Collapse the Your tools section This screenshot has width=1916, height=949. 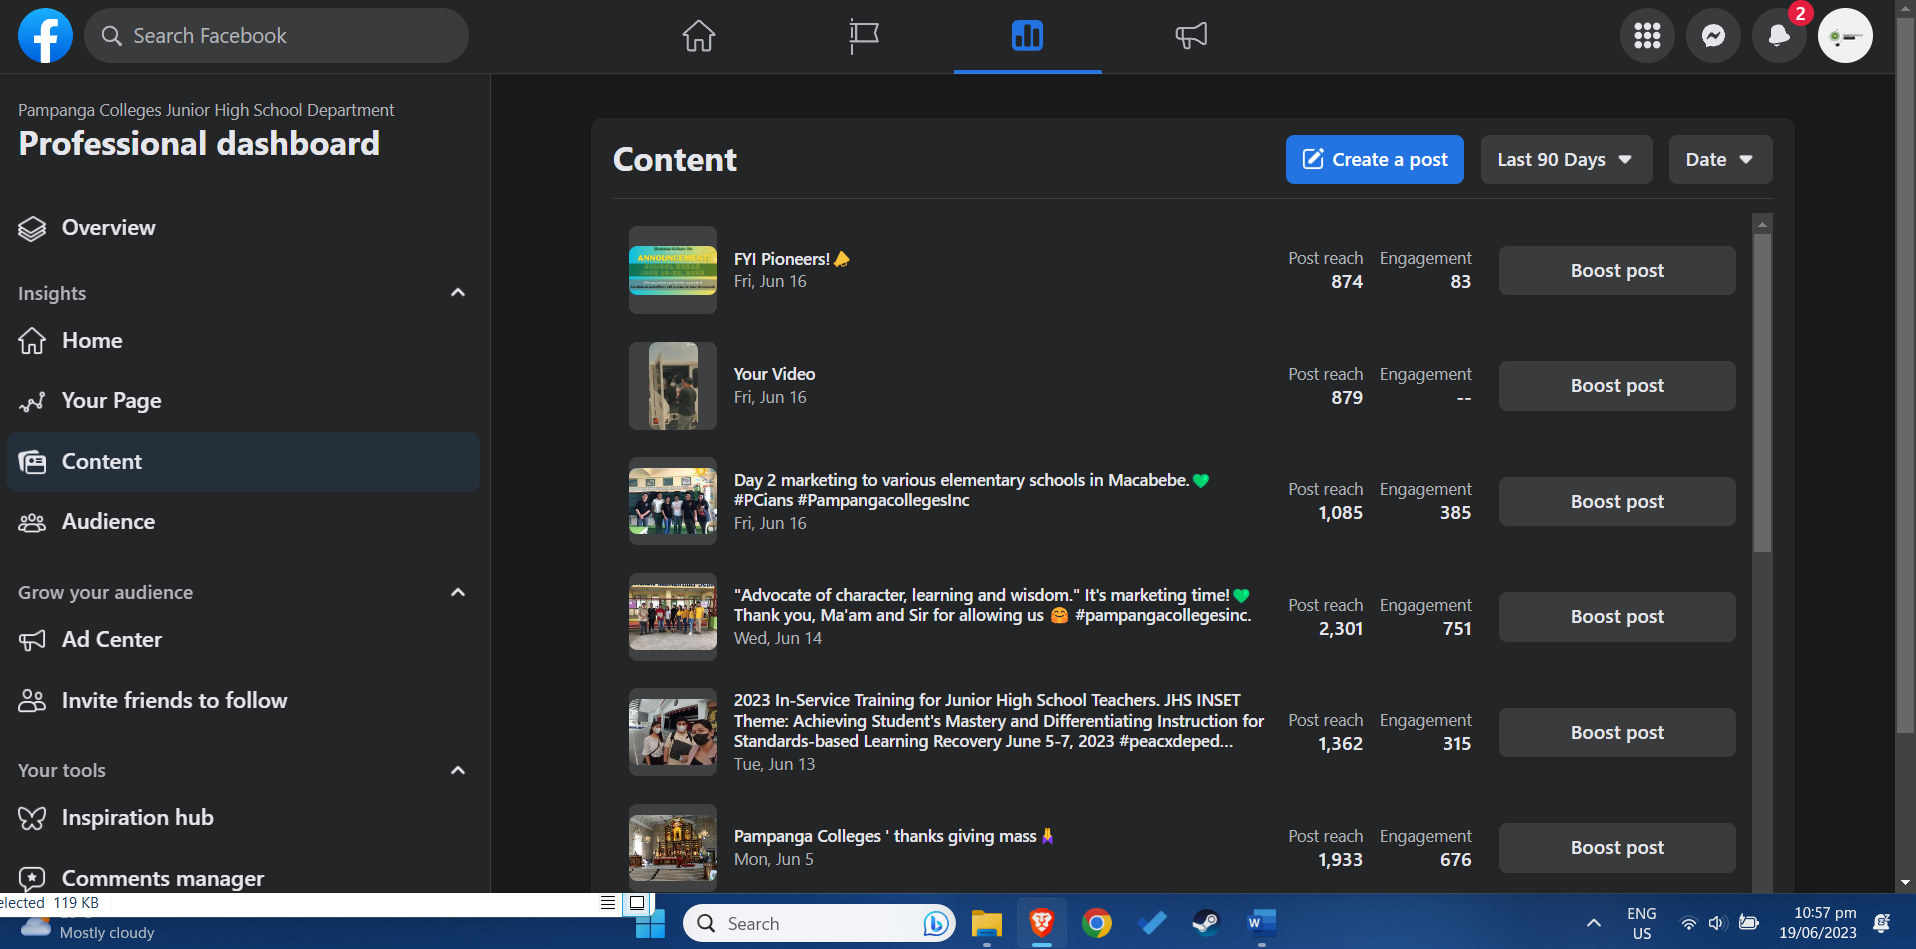tap(458, 770)
